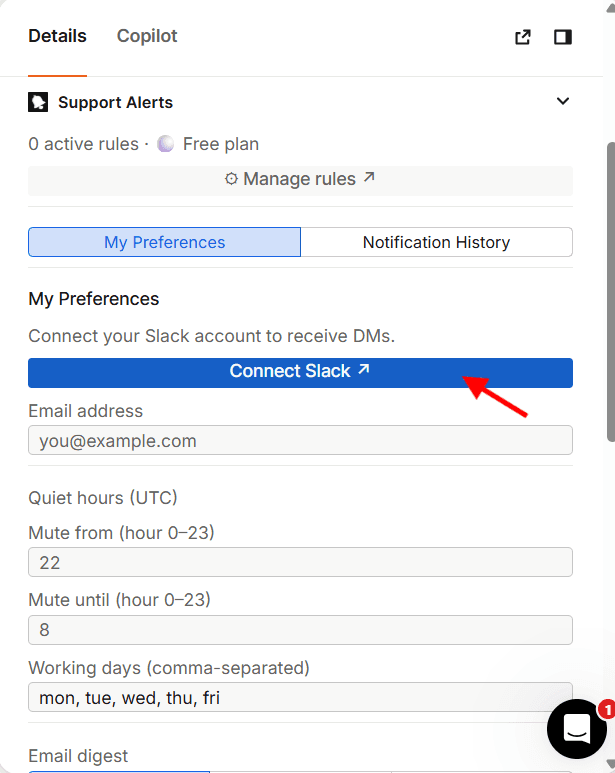The height and width of the screenshot is (773, 615).
Task: Switch to the Details tab
Action: click(x=57, y=36)
